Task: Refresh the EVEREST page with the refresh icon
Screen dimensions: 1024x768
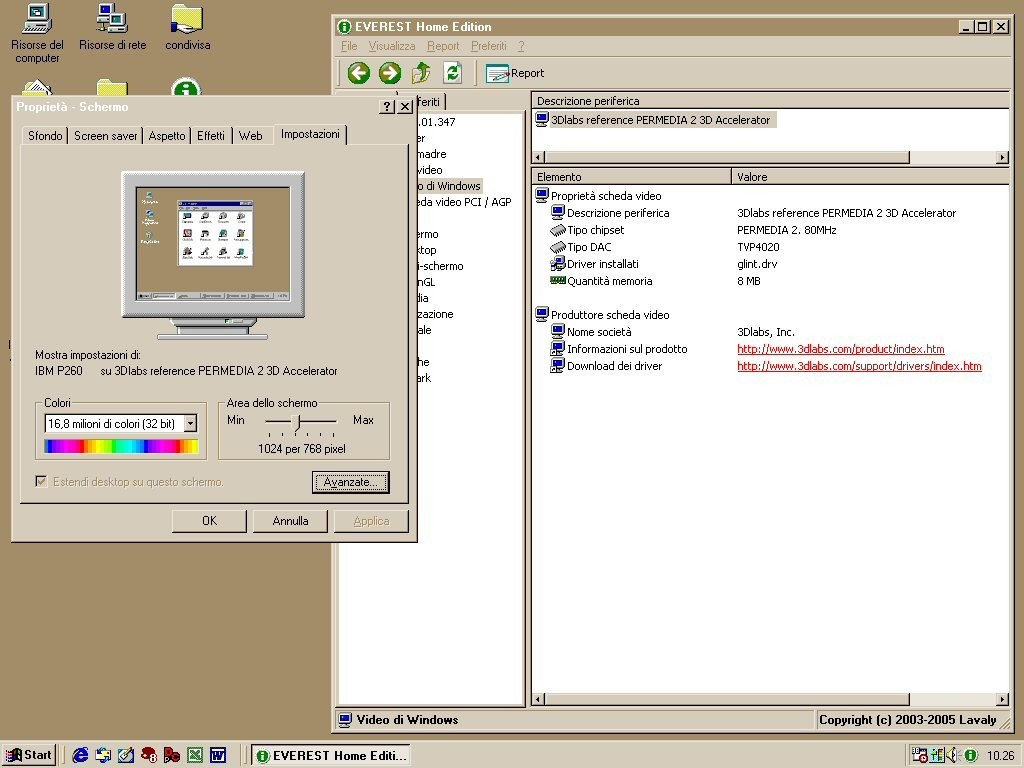Action: point(453,72)
